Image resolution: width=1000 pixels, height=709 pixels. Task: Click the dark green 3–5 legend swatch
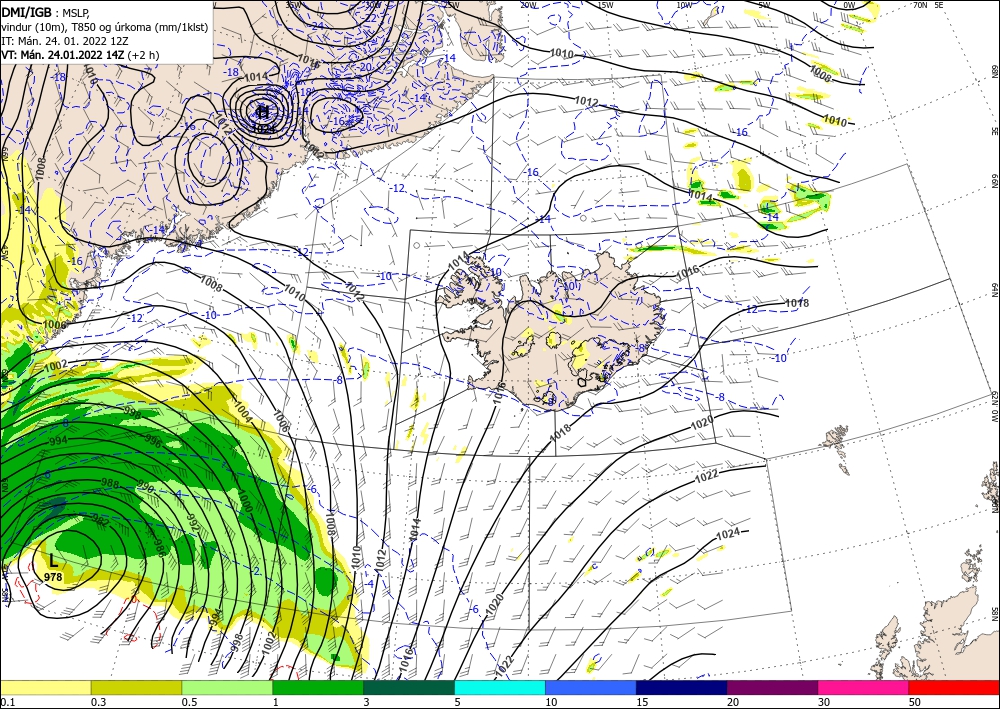[409, 687]
